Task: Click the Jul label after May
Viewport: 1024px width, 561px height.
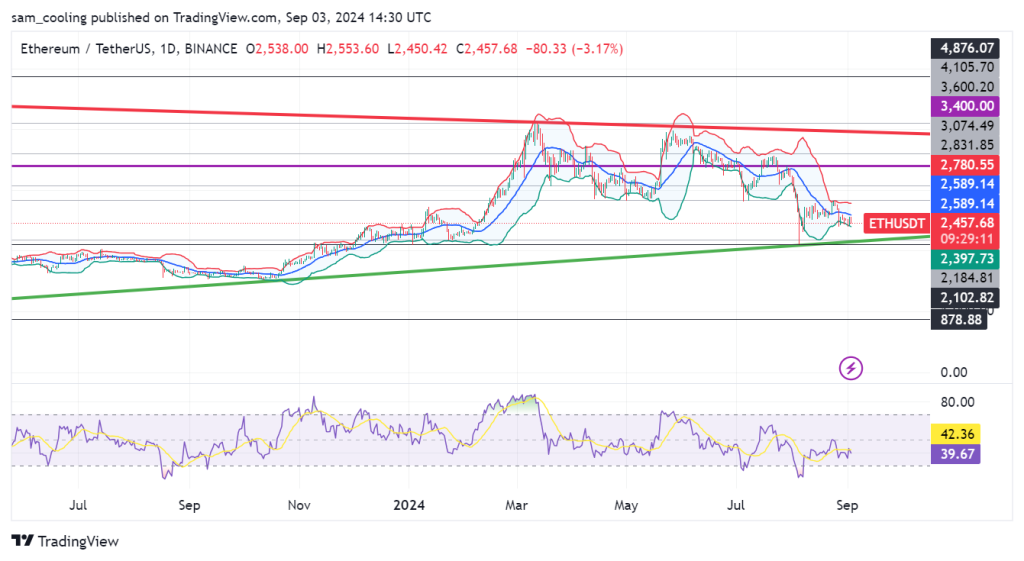Action: [736, 505]
